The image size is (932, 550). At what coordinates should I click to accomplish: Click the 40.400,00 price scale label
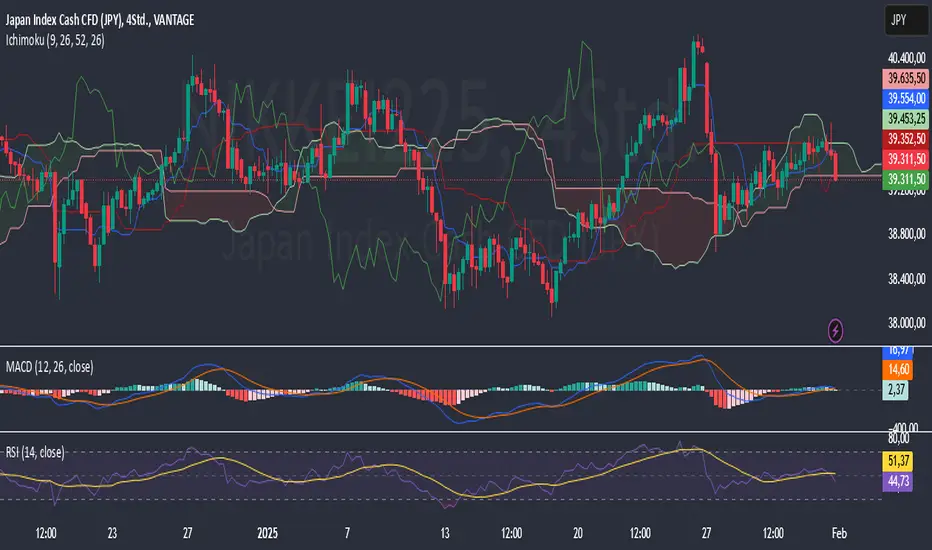coord(906,58)
